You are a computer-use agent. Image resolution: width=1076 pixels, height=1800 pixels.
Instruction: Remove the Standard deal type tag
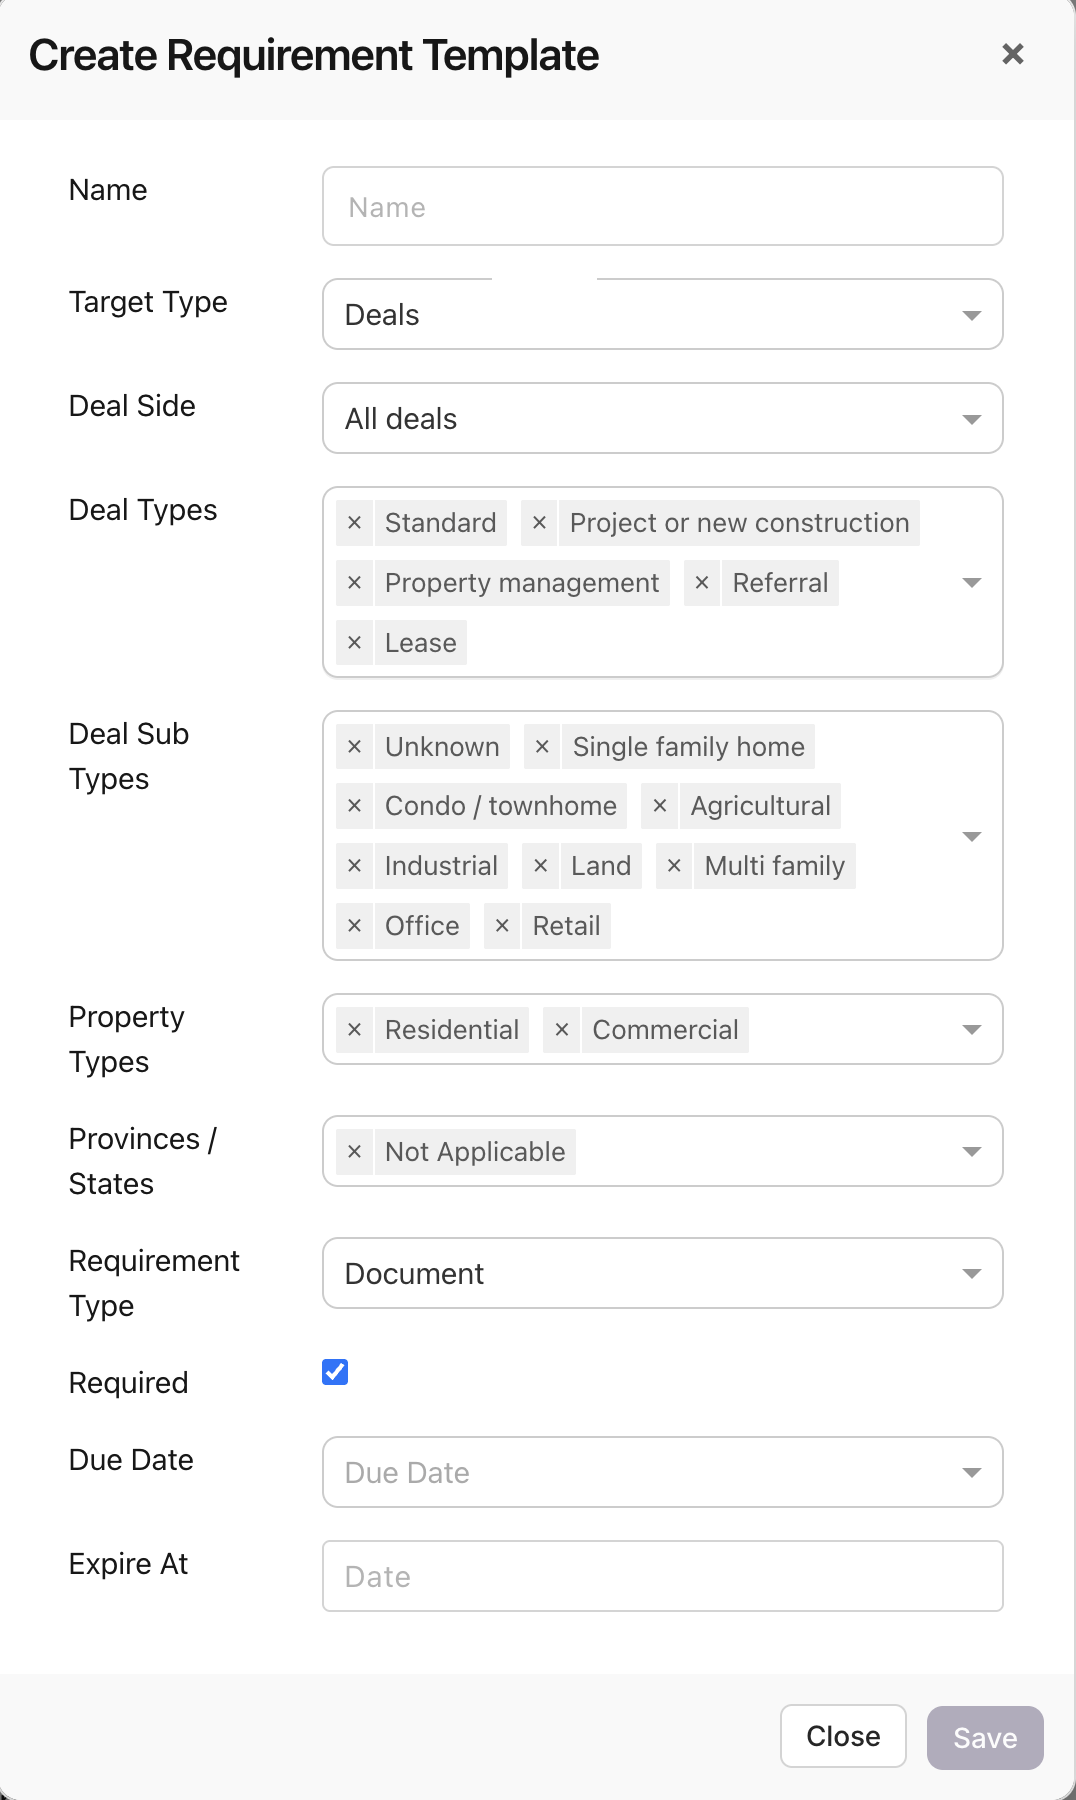[354, 523]
